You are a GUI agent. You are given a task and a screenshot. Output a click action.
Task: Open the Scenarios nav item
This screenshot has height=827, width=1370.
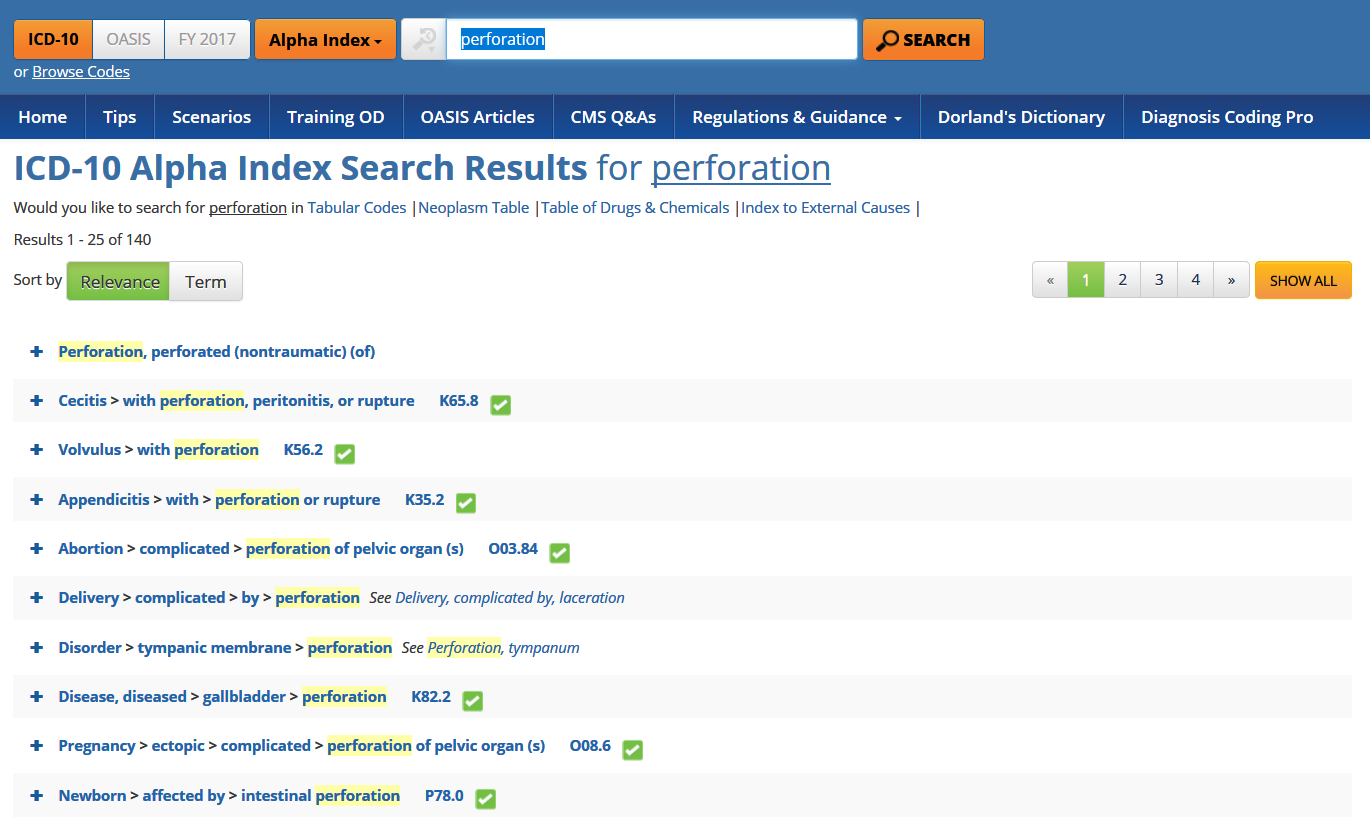[x=211, y=117]
